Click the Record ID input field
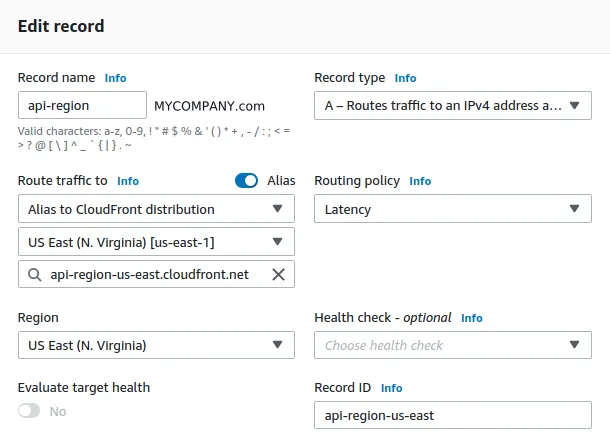 coord(452,415)
